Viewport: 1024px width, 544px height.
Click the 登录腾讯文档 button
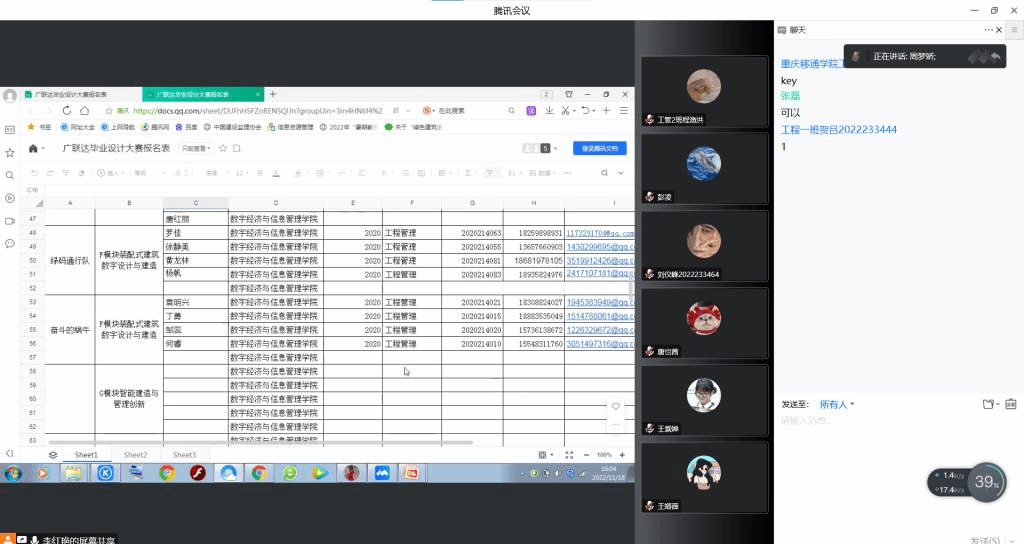pos(599,148)
